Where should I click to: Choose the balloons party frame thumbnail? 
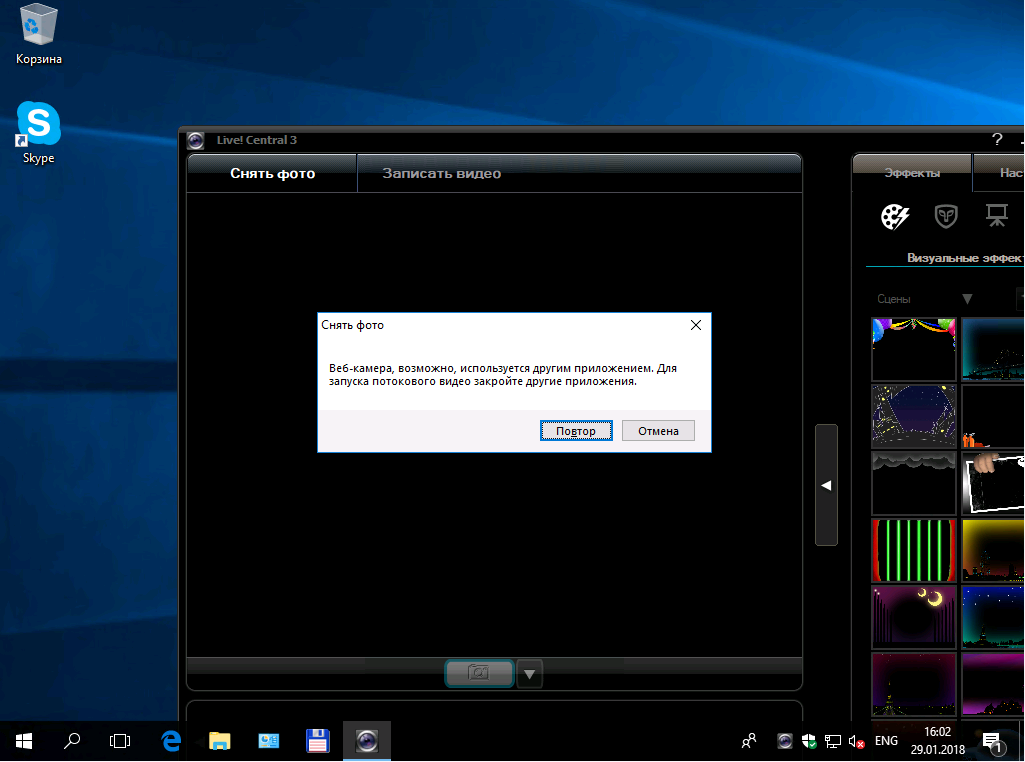pyautogui.click(x=913, y=349)
